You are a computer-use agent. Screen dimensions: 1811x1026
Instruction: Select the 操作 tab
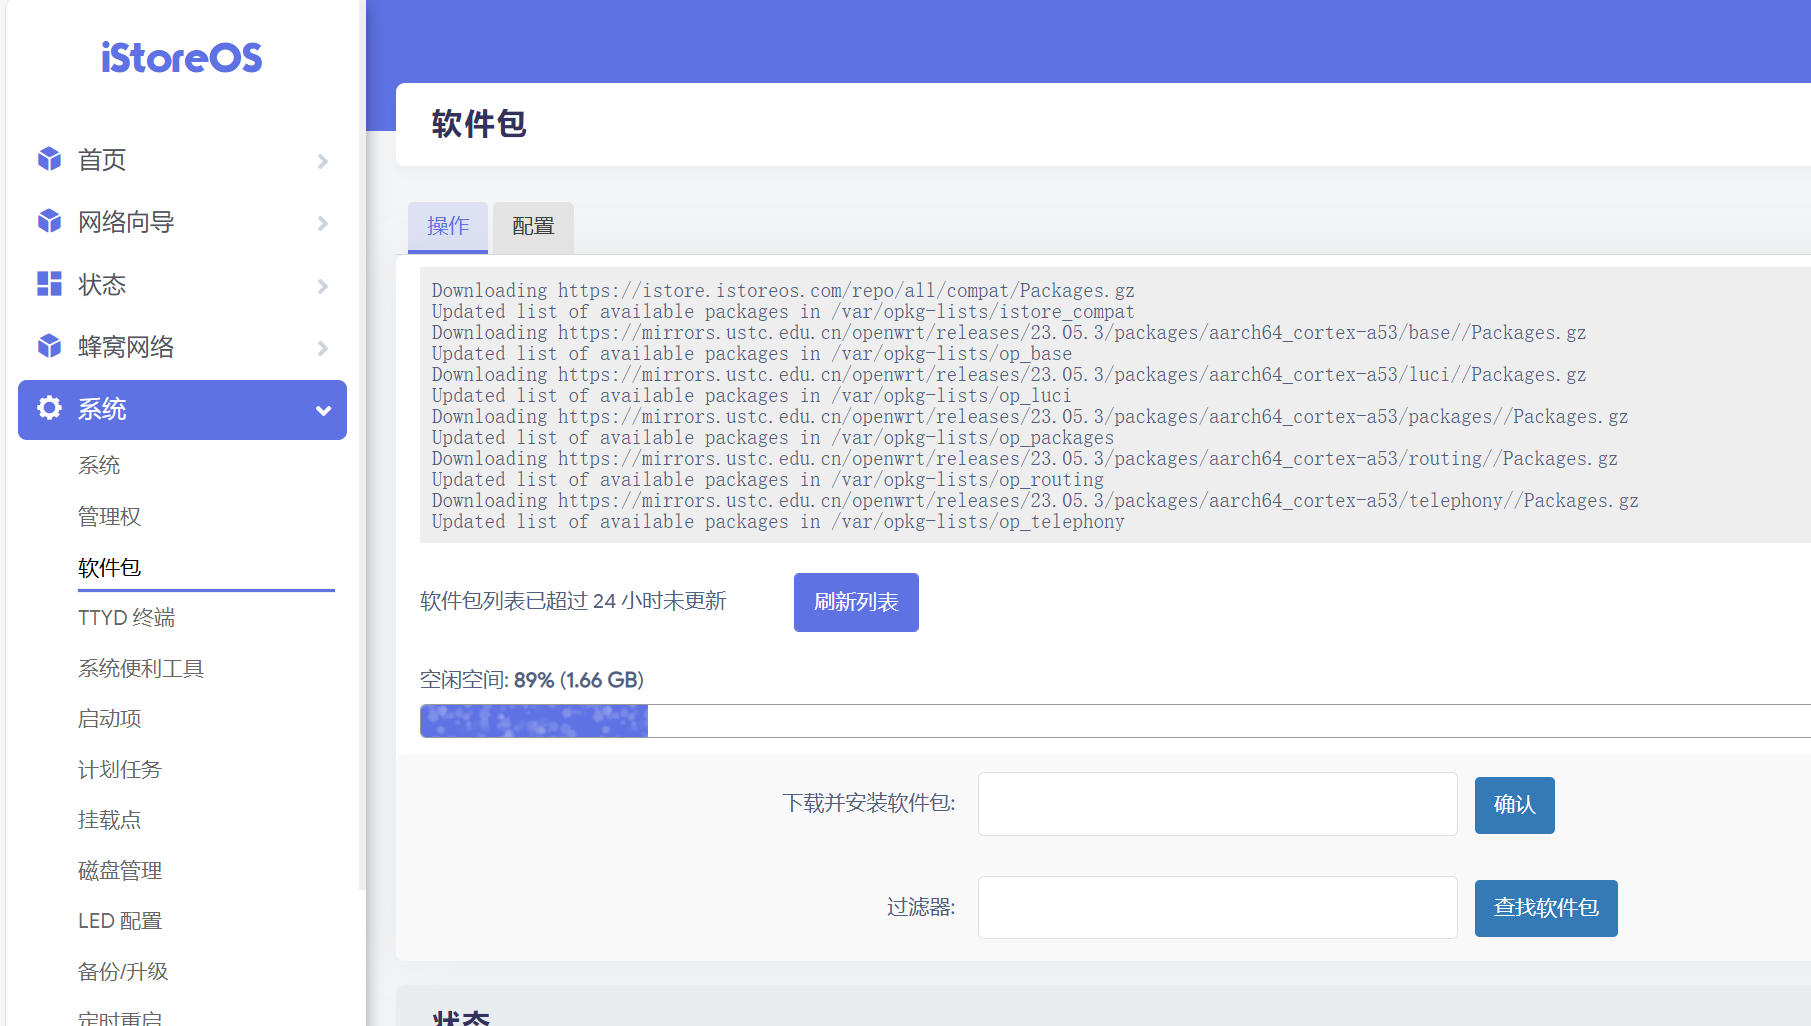tap(447, 226)
